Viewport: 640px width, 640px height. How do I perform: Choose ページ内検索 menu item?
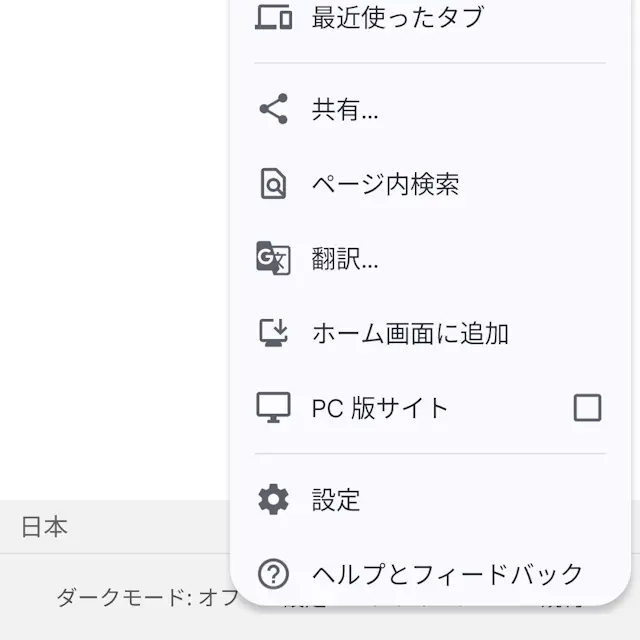(385, 184)
